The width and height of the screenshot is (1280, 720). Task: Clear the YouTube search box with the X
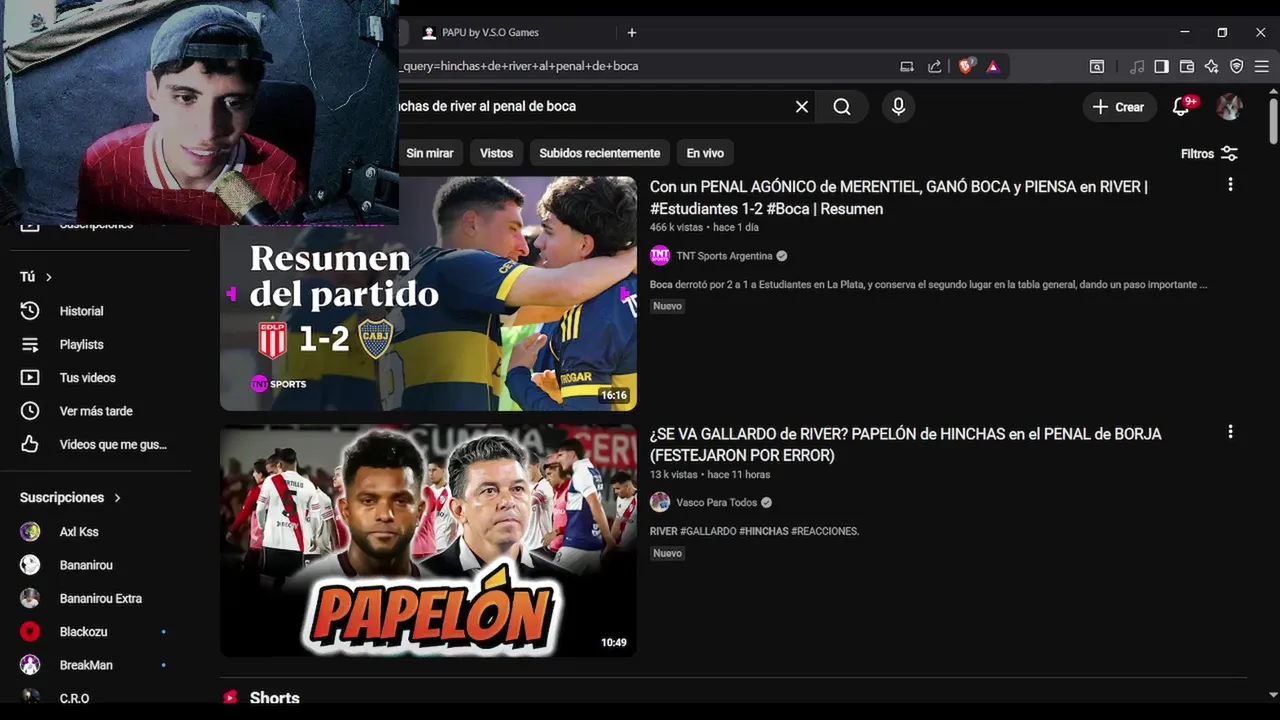coord(801,107)
